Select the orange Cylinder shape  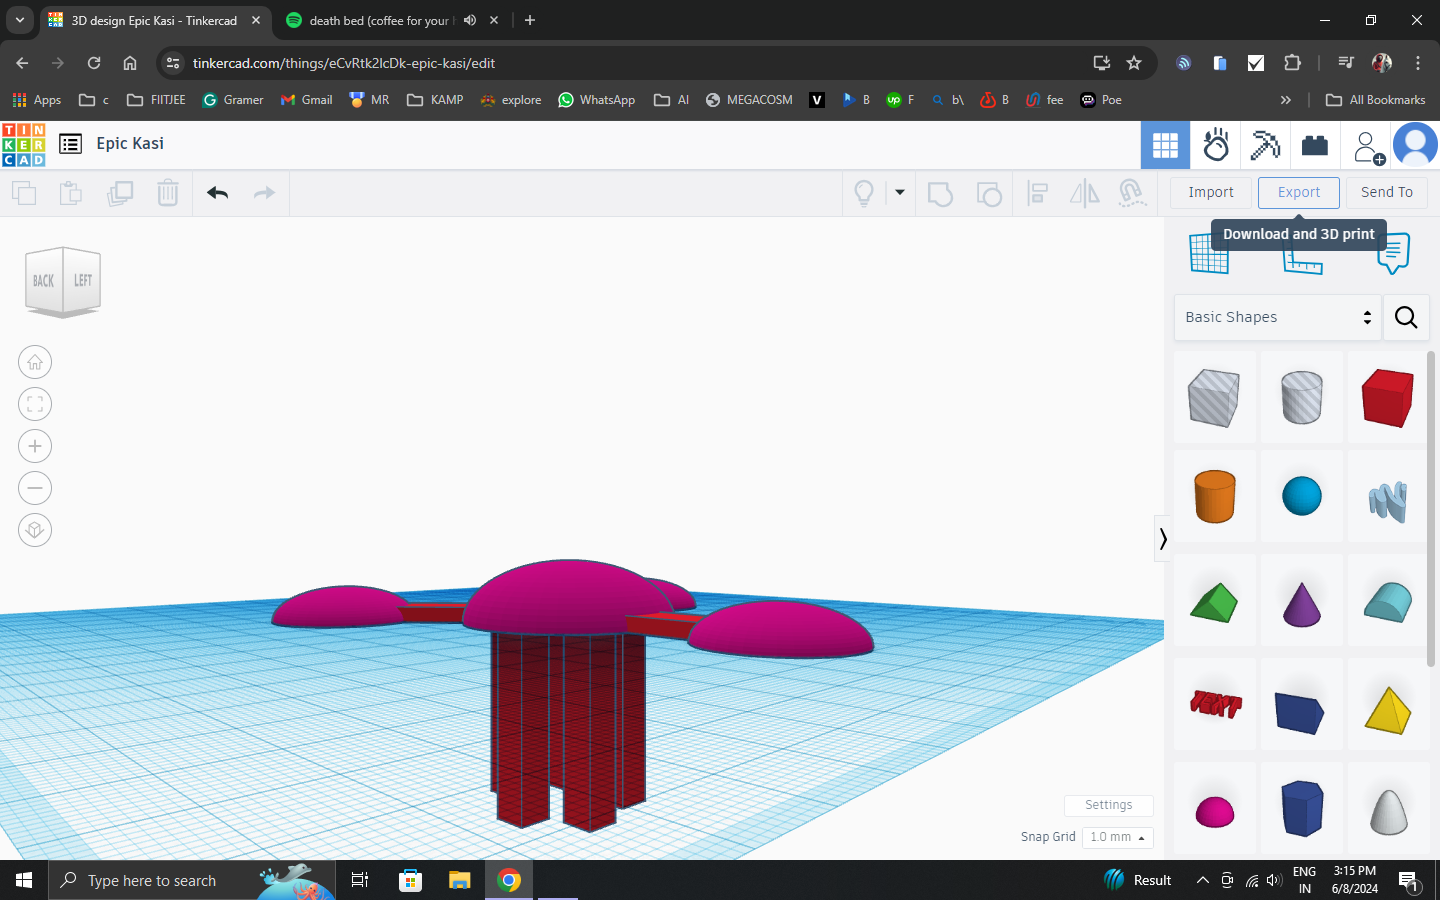click(1214, 496)
